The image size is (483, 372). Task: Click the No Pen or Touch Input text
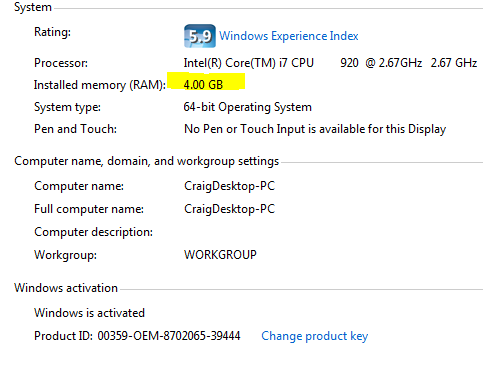(315, 129)
